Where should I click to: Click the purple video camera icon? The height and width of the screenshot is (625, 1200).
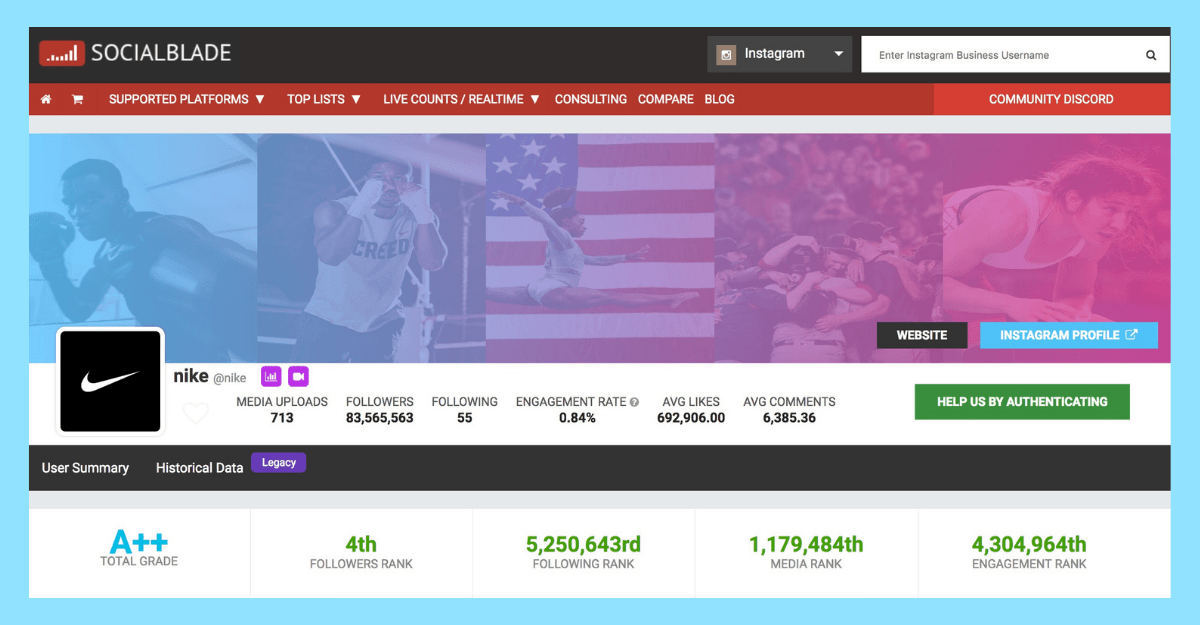298,376
